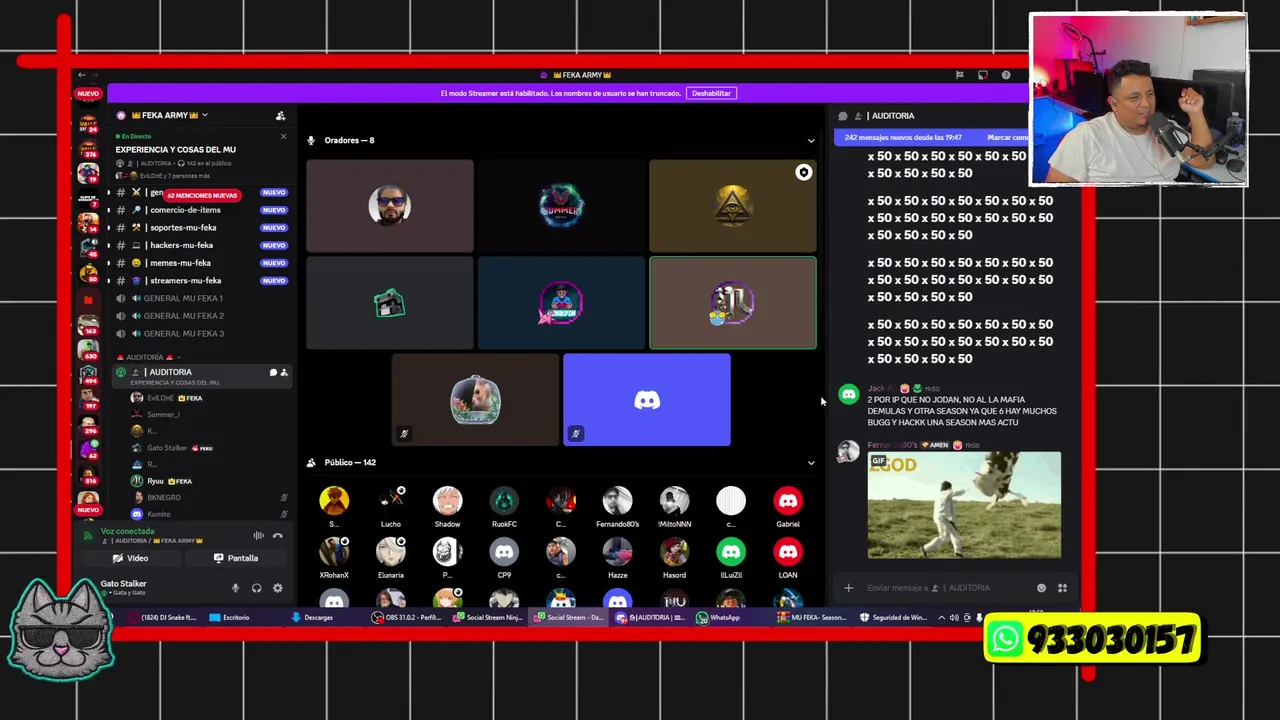Select the golden pyramid speaker tile

pos(733,206)
